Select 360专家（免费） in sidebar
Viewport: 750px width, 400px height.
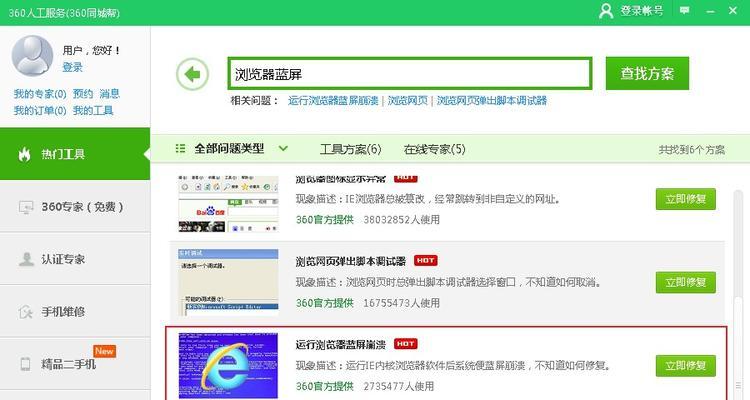pos(75,207)
